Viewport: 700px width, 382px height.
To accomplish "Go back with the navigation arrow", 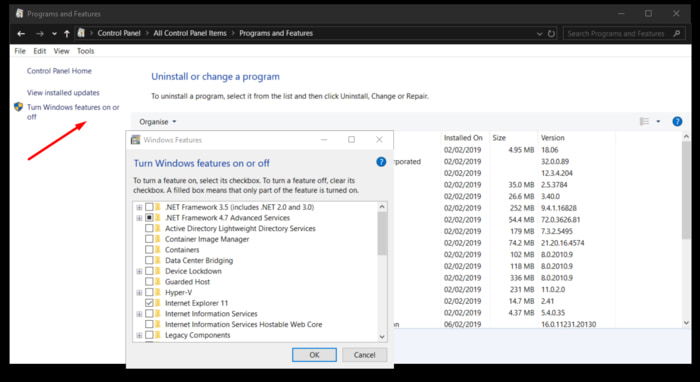I will pos(21,33).
